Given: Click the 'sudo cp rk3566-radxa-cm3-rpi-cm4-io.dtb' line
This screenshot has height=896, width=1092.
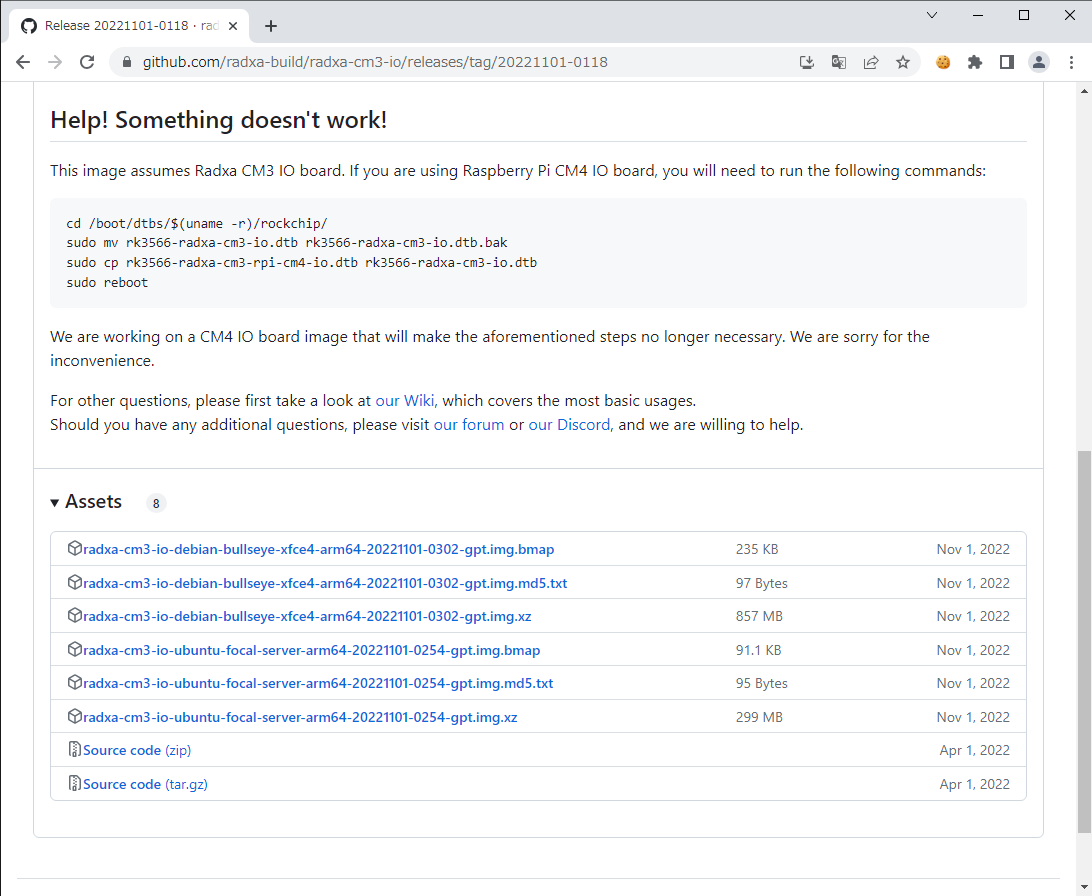Looking at the screenshot, I should (302, 263).
